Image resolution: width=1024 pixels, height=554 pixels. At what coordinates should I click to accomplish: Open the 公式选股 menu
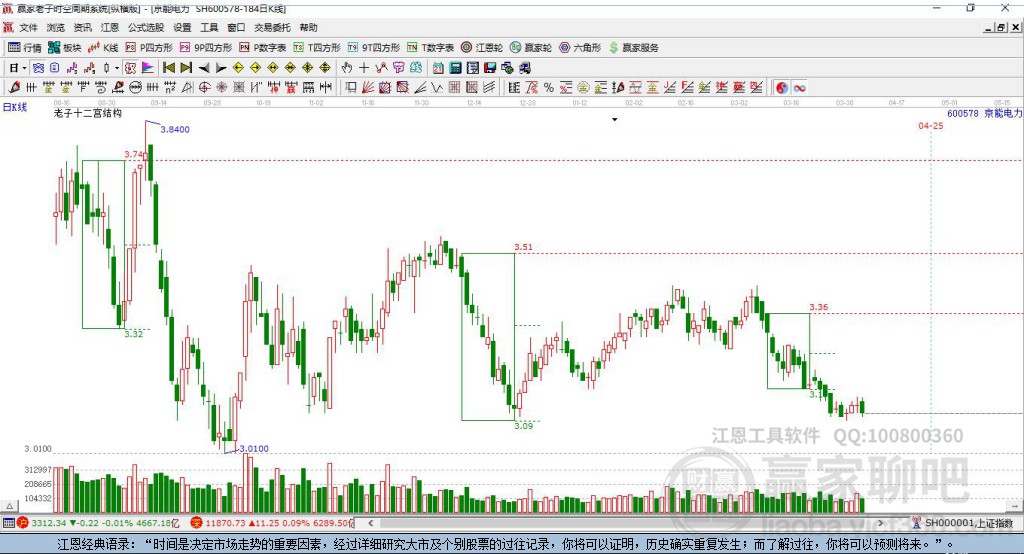point(146,27)
